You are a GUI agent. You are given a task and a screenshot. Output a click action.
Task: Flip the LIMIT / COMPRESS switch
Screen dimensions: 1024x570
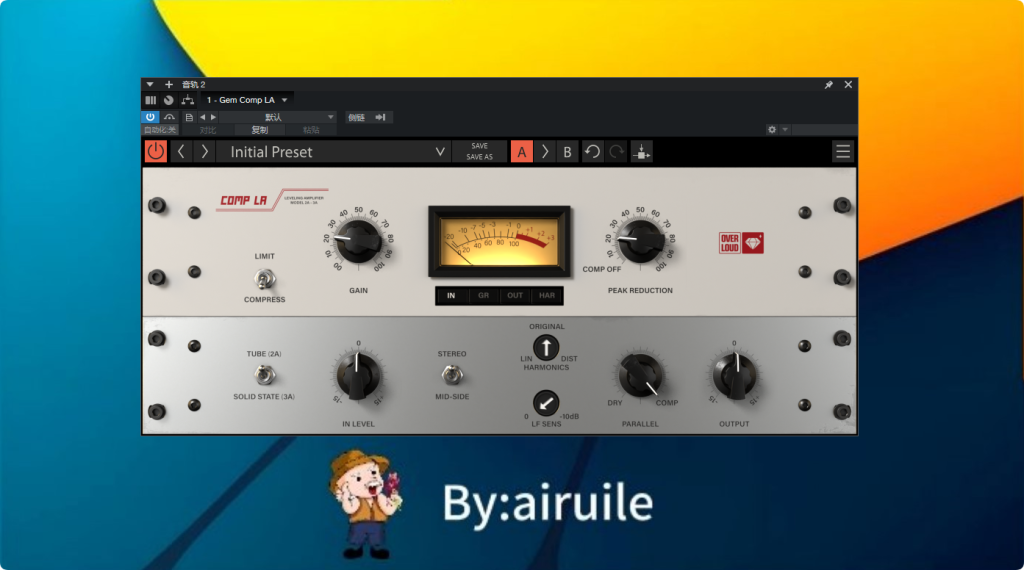point(264,279)
